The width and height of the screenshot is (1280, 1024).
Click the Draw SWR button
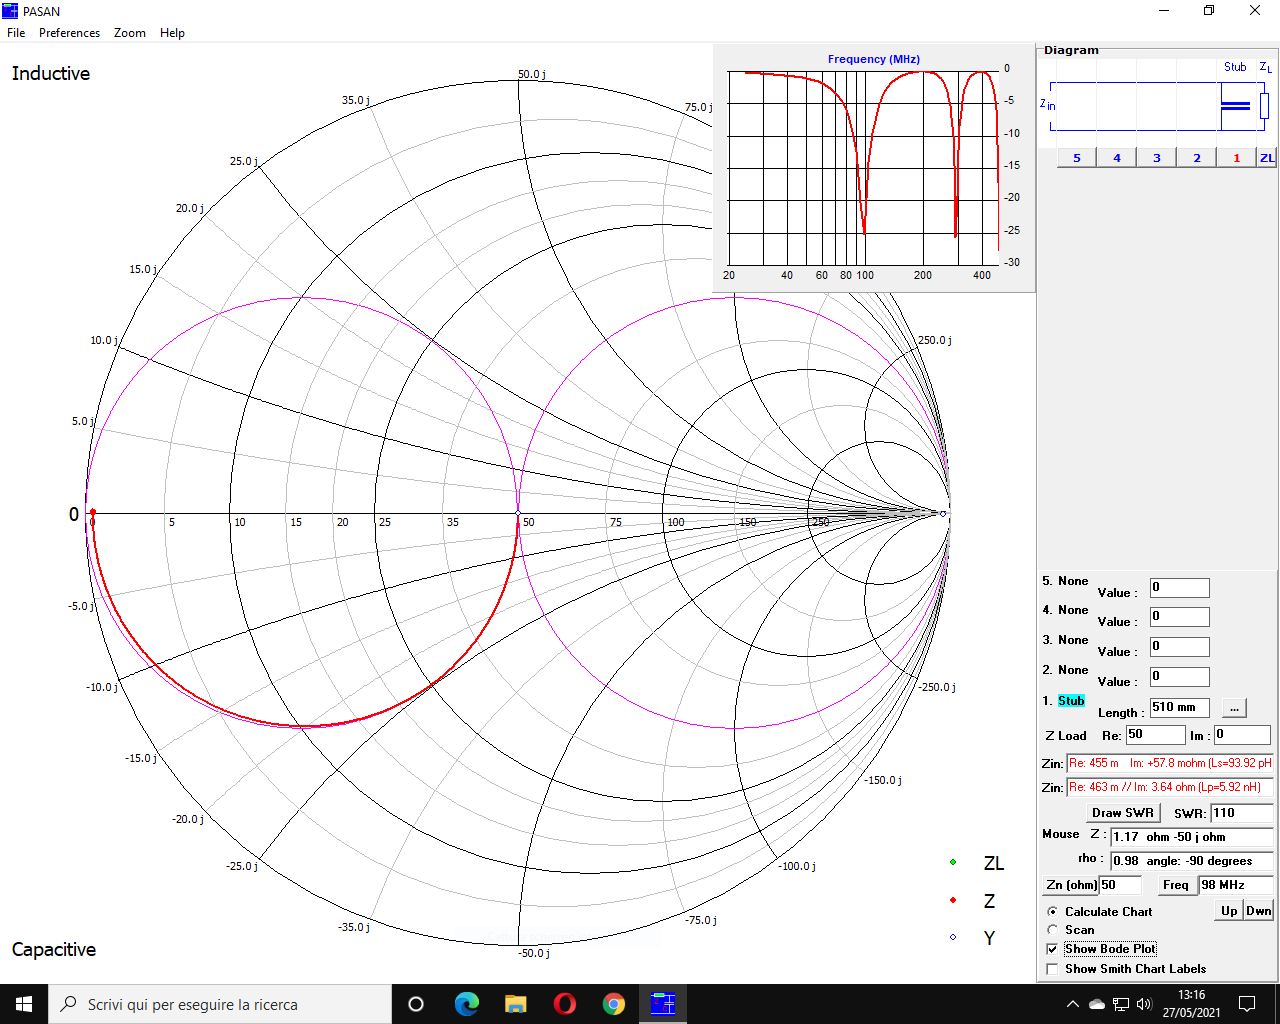(x=1123, y=813)
